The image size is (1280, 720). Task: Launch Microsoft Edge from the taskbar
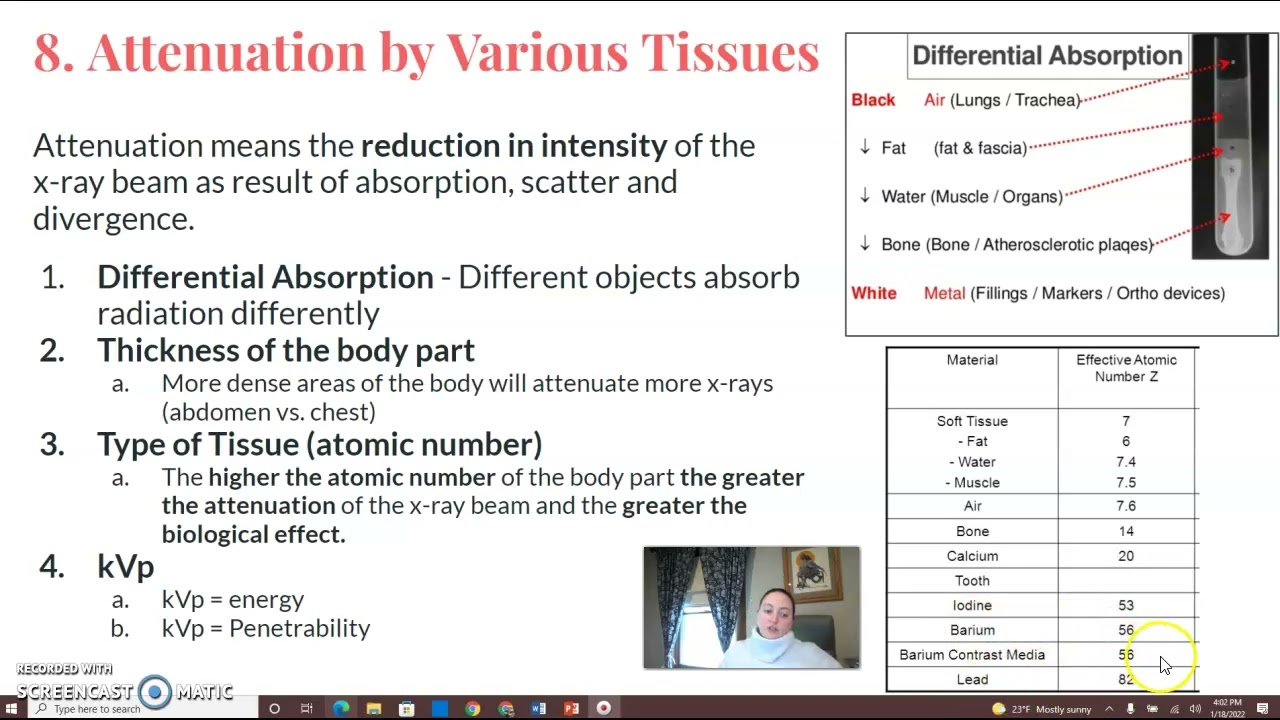tap(341, 709)
